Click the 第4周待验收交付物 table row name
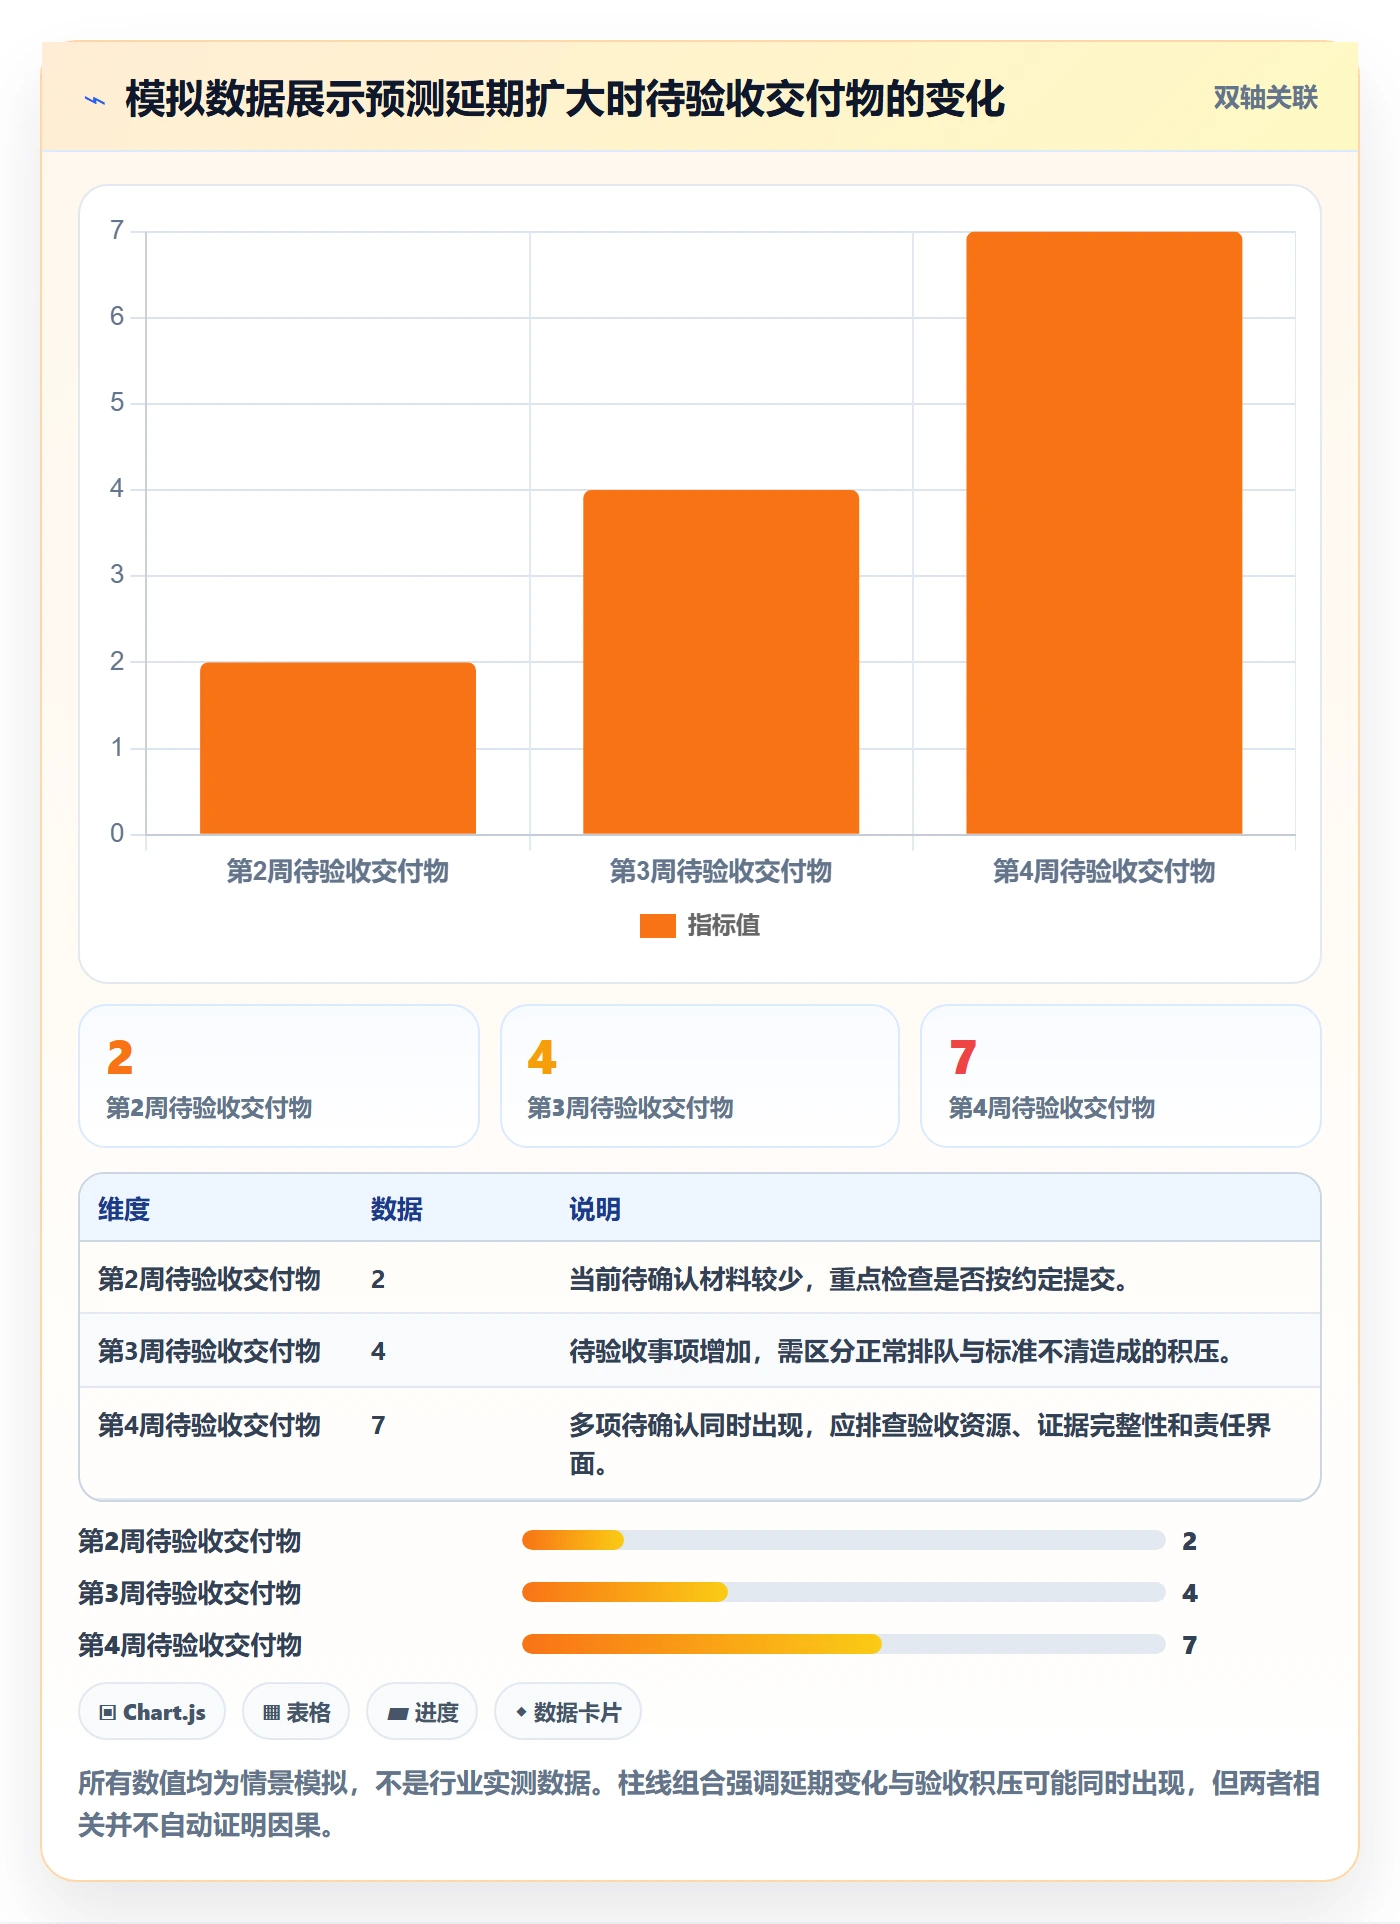 (x=209, y=1425)
